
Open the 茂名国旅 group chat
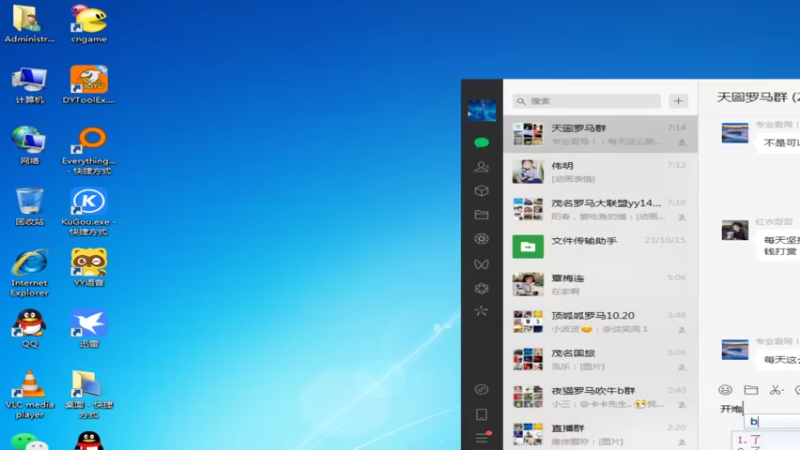tap(600, 359)
